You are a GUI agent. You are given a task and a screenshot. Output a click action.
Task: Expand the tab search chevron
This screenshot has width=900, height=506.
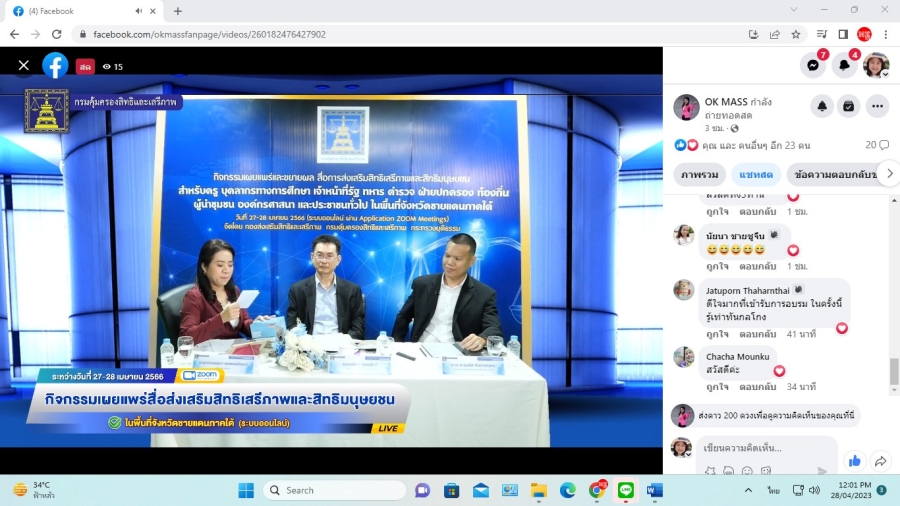794,10
